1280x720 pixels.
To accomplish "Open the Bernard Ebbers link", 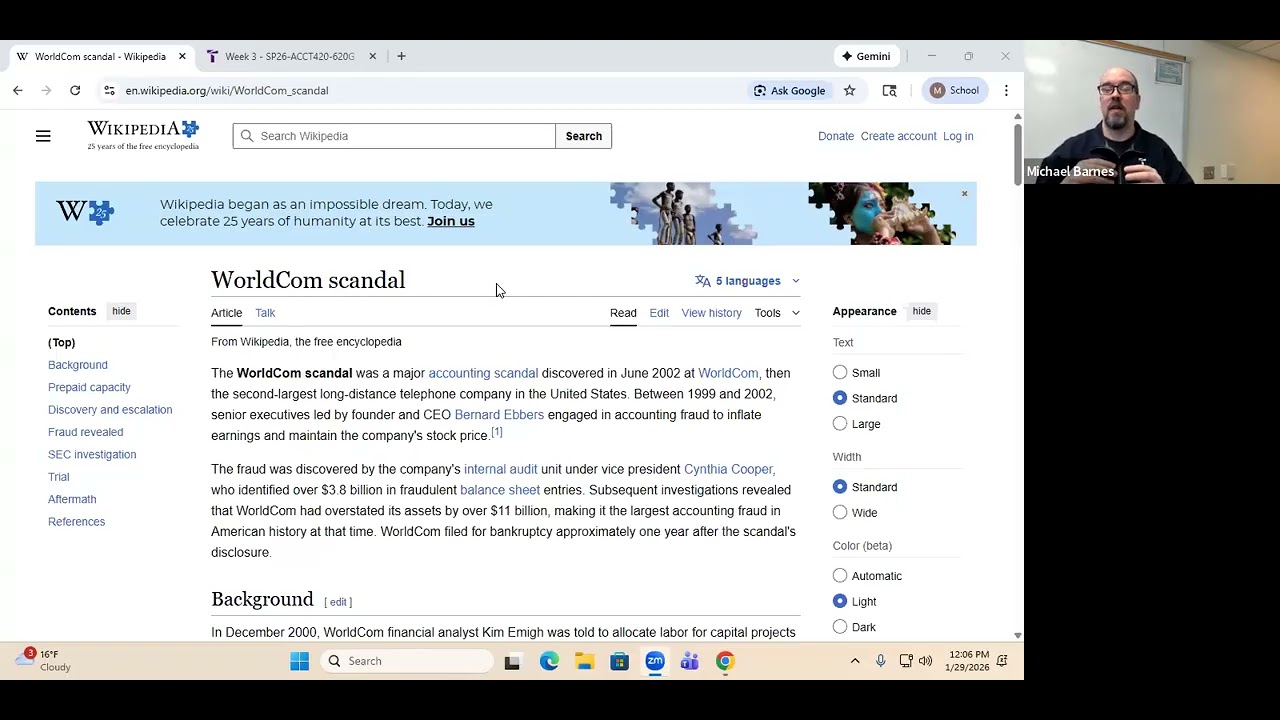I will [x=499, y=415].
